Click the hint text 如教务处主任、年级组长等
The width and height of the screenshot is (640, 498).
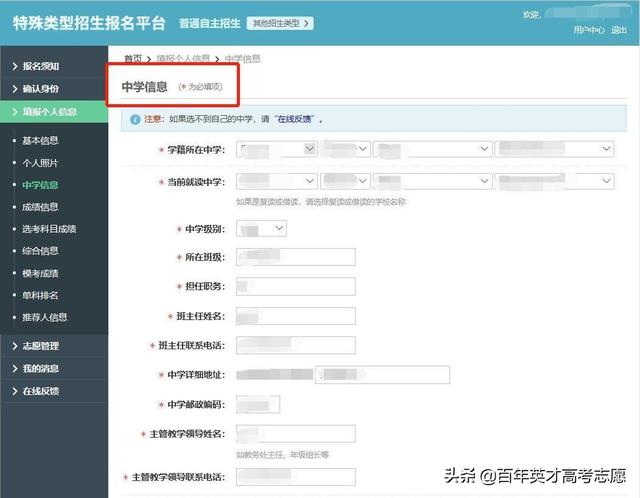[x=282, y=455]
